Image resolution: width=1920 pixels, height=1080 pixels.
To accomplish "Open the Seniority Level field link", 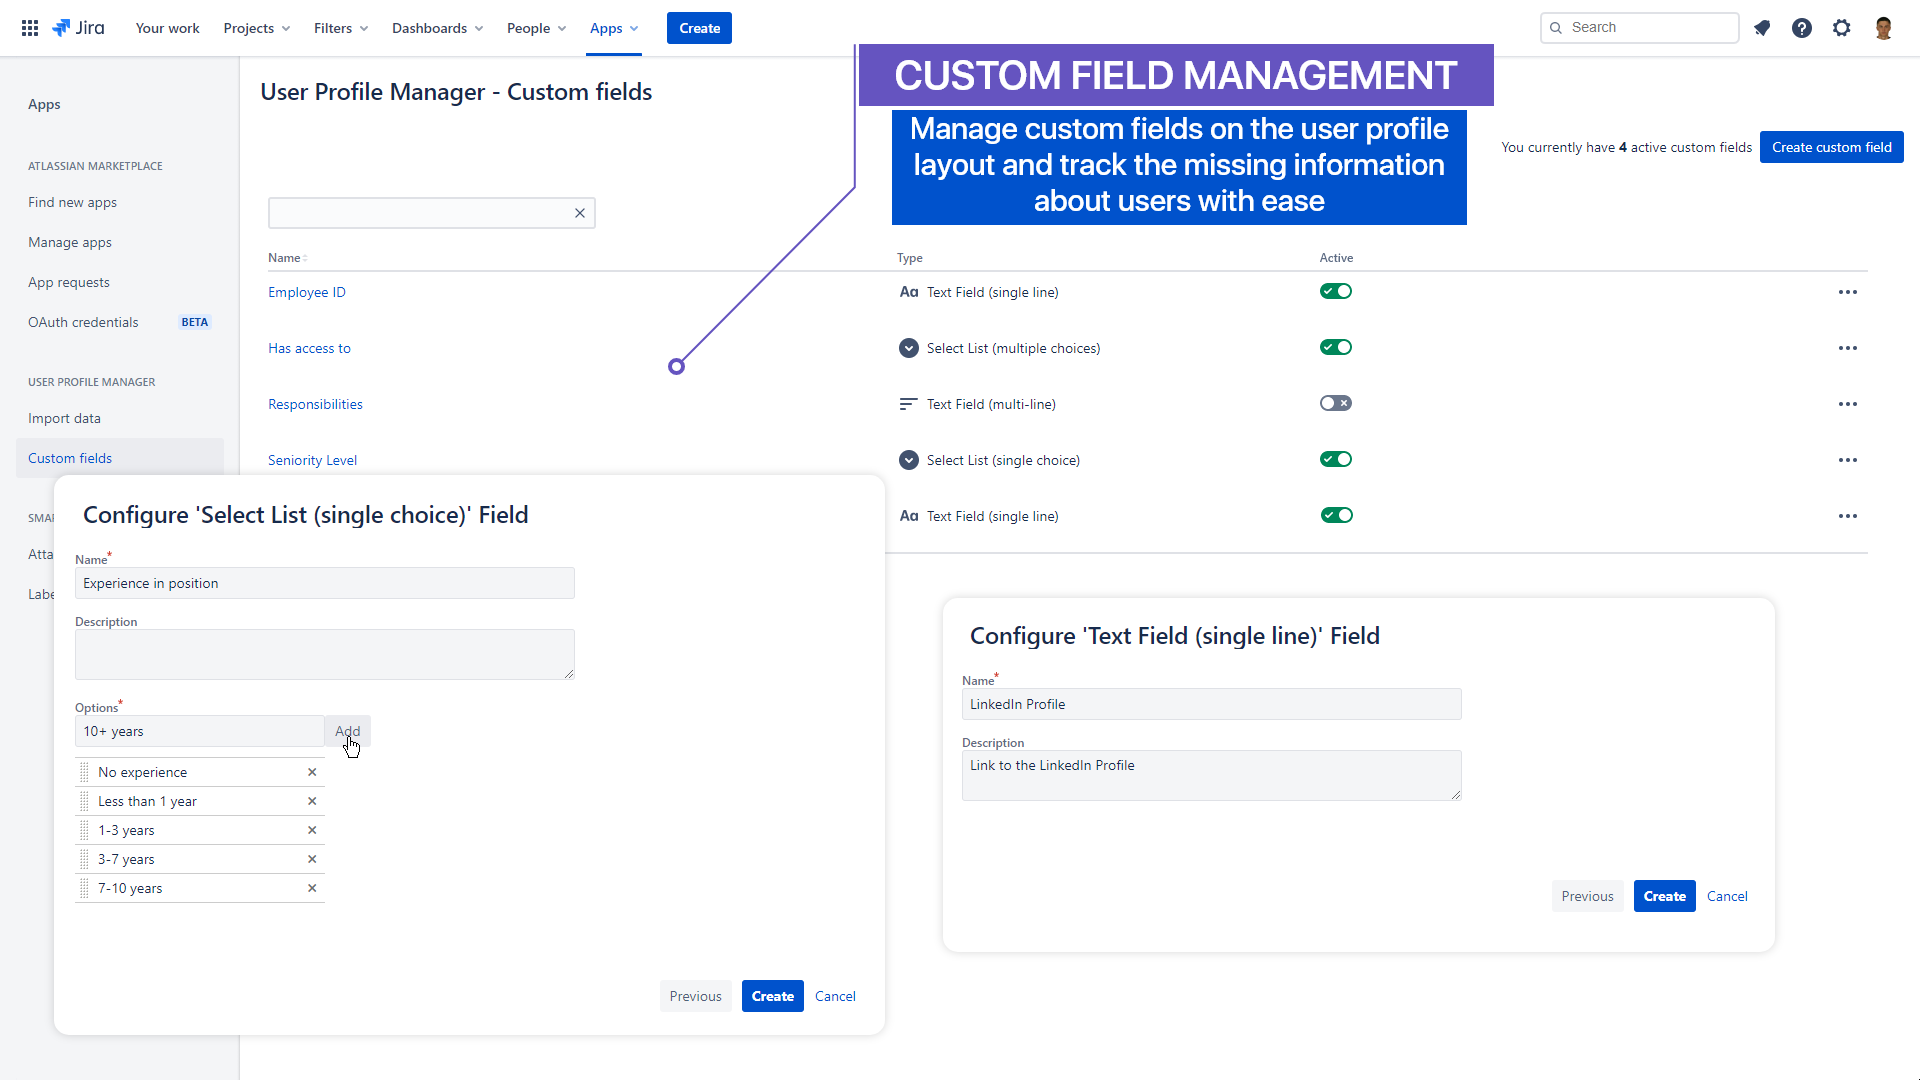I will tap(312, 460).
